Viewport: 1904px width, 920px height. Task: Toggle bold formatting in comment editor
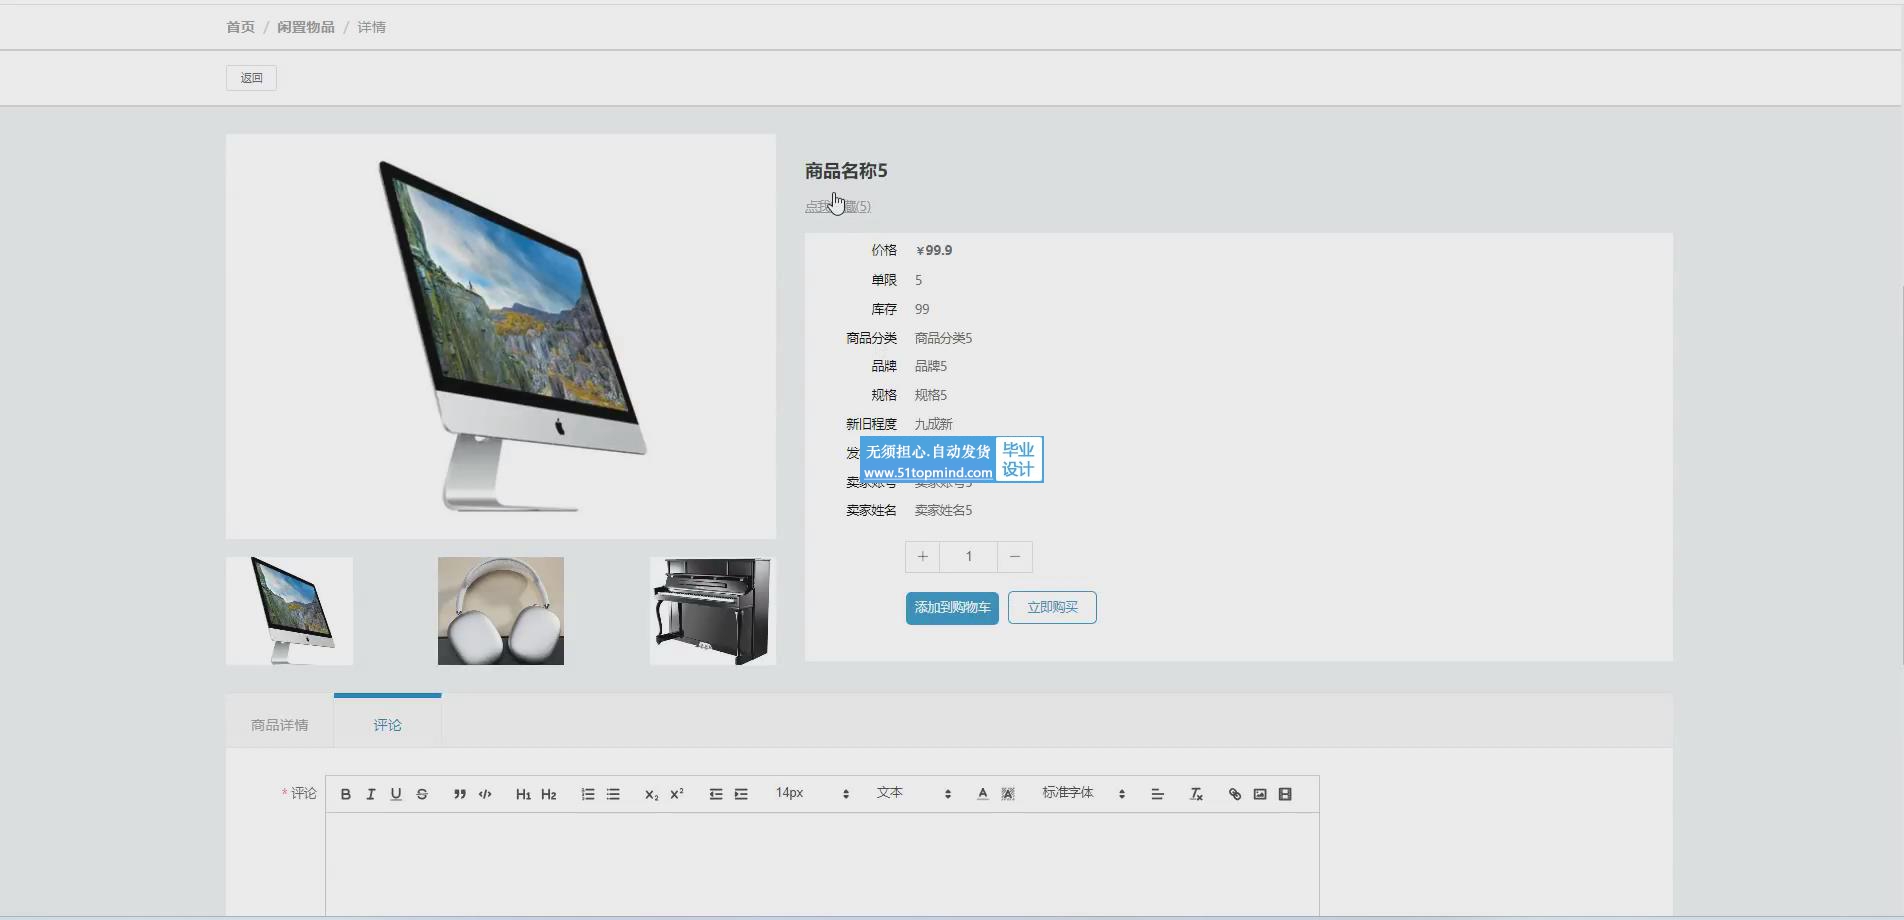346,794
